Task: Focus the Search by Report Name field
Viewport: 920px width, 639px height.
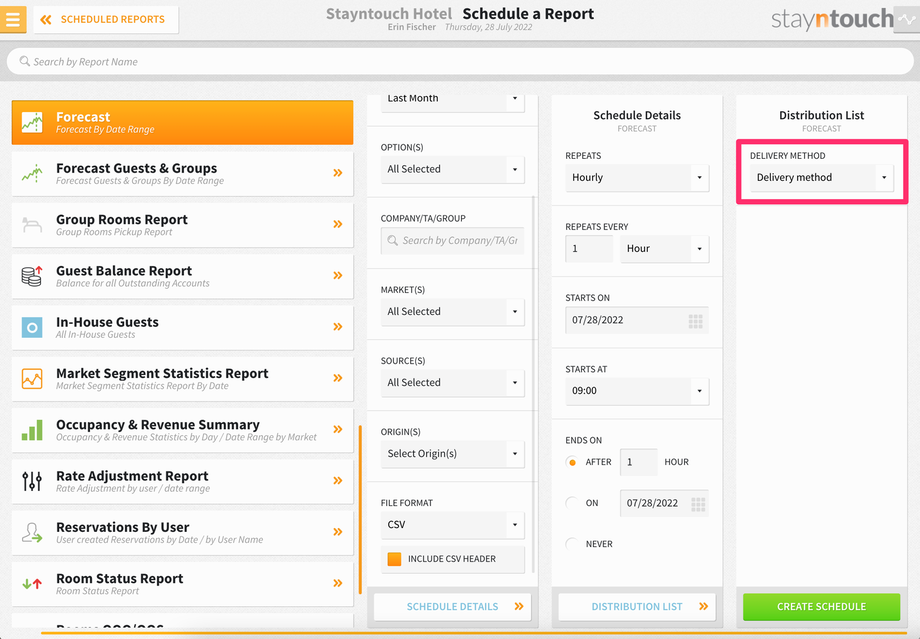Action: click(460, 61)
